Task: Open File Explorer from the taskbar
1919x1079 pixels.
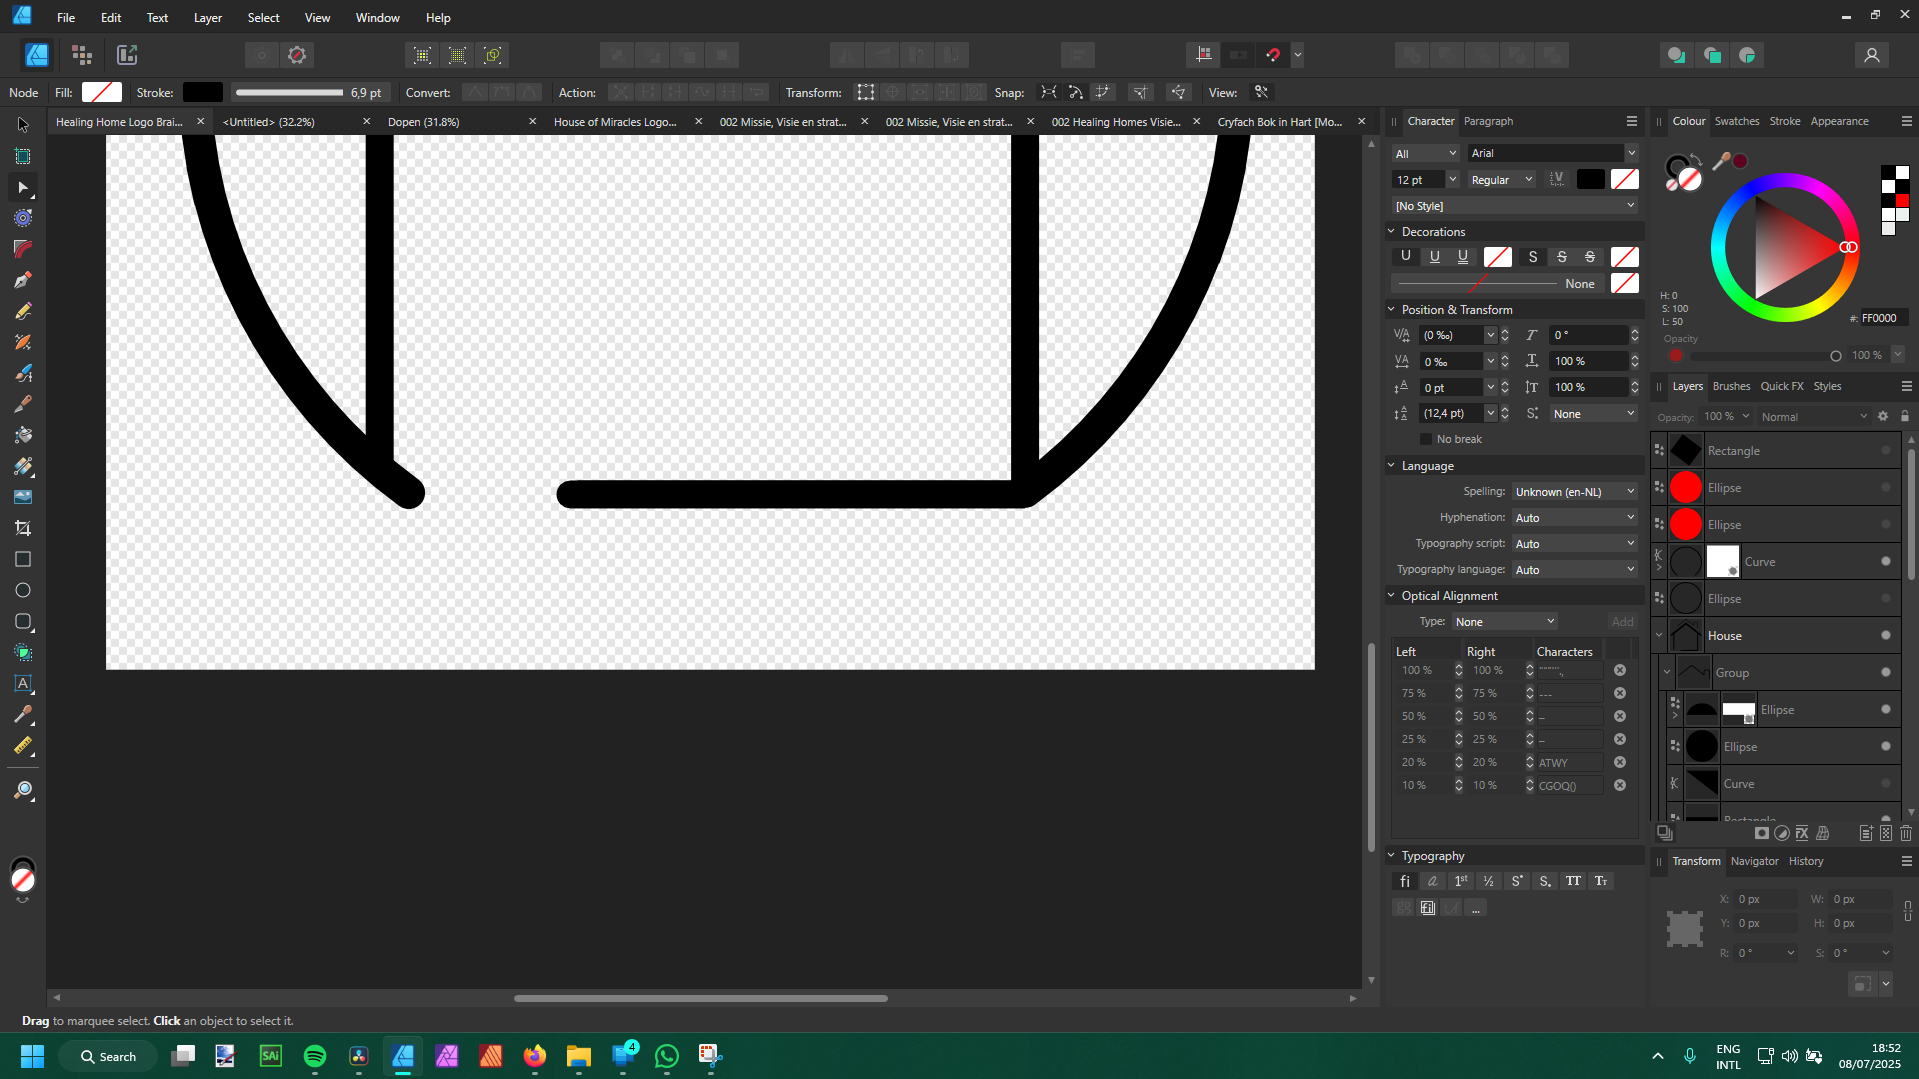Action: click(579, 1056)
